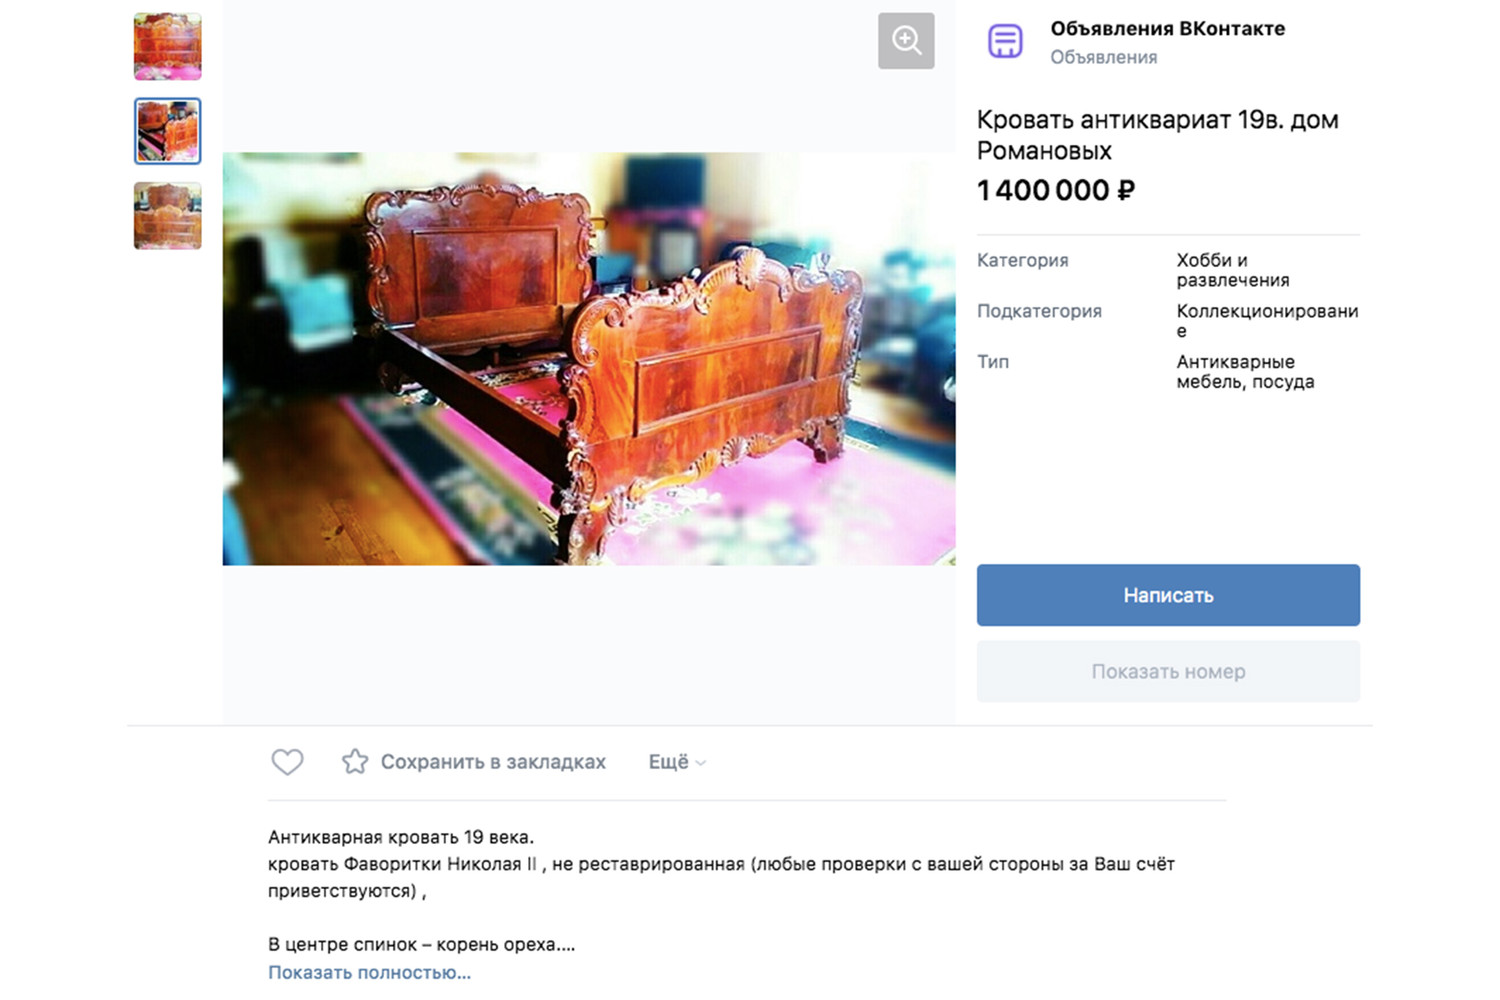This screenshot has height=1000, width=1500.
Task: Click the Показать номер button
Action: (x=1167, y=672)
